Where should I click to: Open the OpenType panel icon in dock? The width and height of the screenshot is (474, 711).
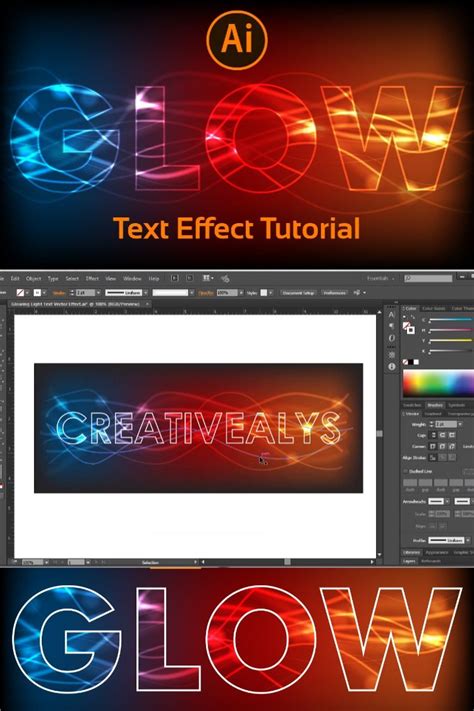391,338
